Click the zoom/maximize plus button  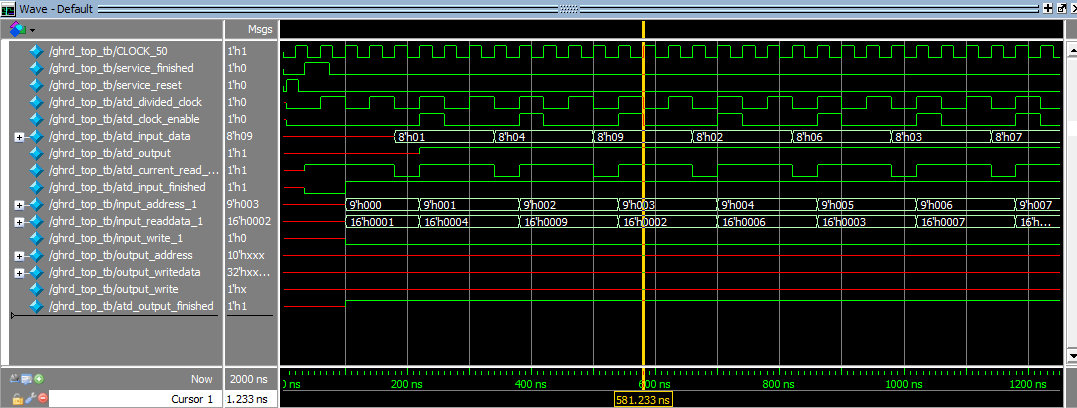tap(1047, 8)
